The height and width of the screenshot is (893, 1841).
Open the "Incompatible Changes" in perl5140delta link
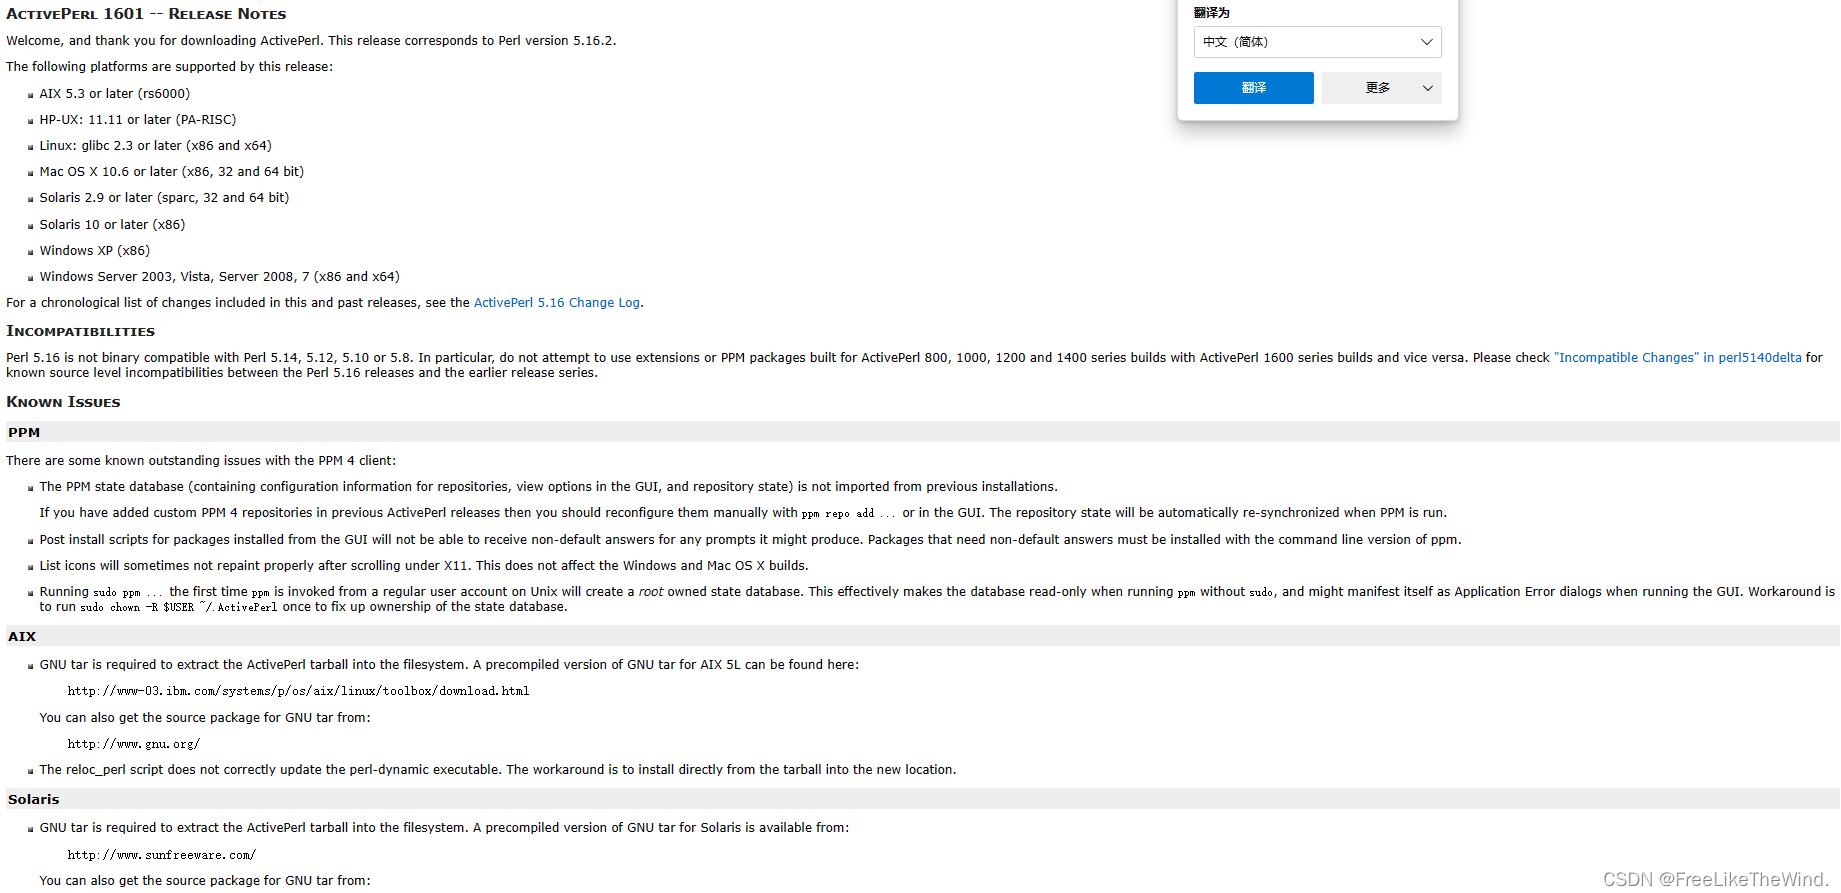coord(1677,358)
